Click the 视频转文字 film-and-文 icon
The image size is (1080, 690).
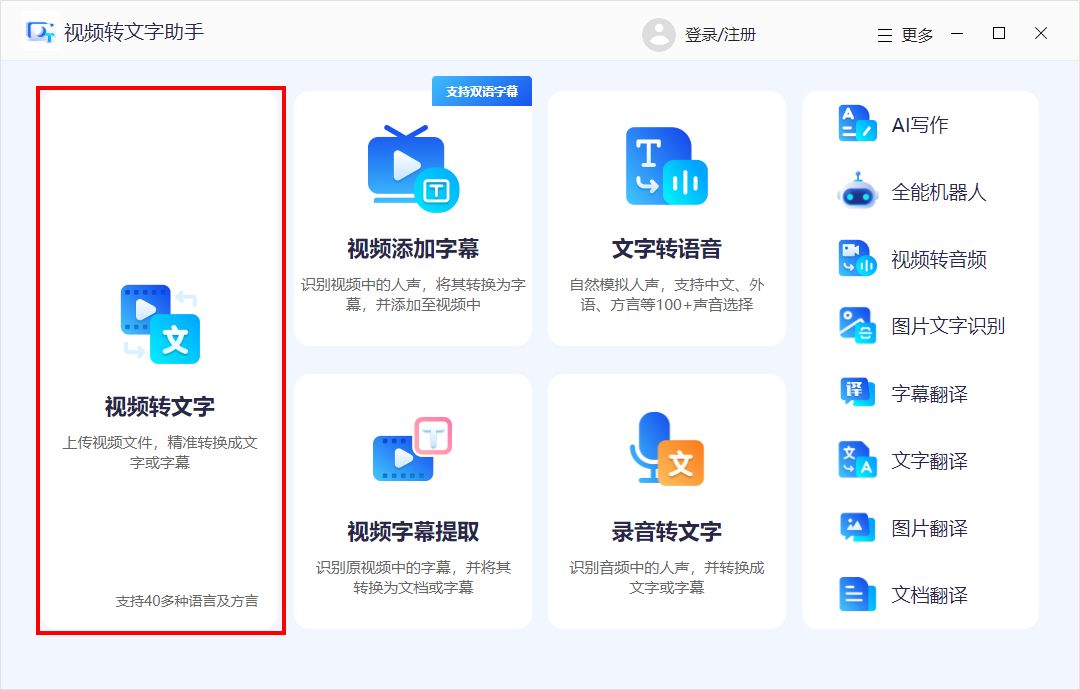[x=160, y=324]
